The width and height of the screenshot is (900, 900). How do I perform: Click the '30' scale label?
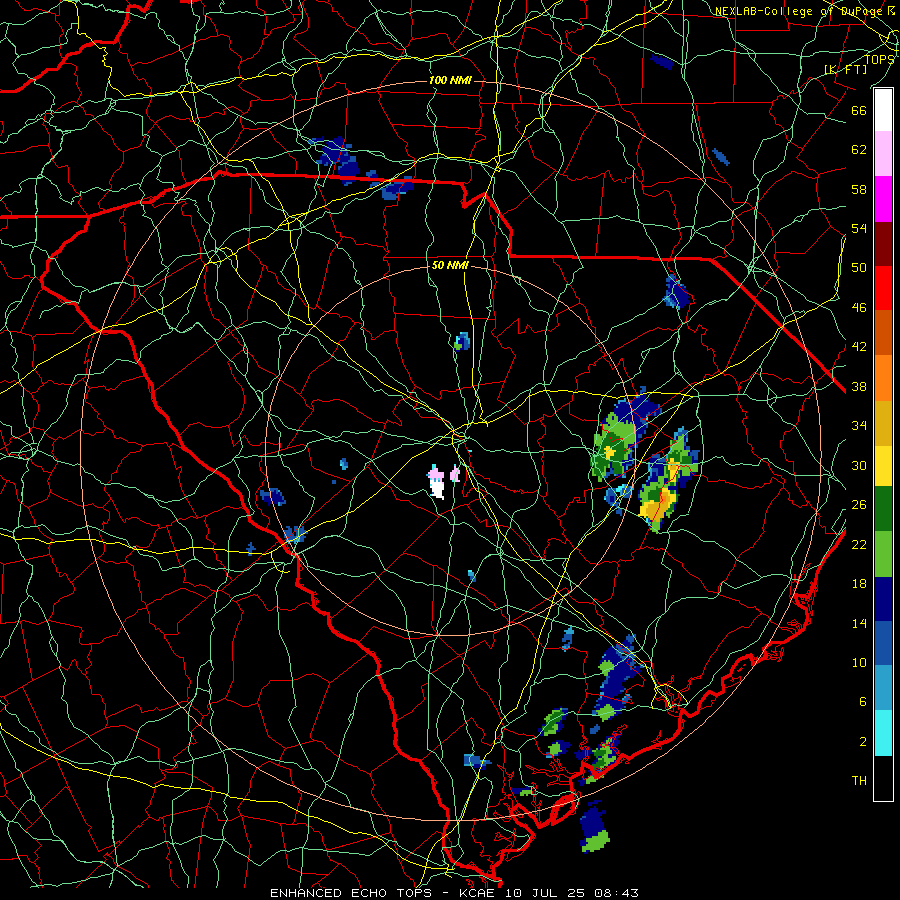coord(859,465)
